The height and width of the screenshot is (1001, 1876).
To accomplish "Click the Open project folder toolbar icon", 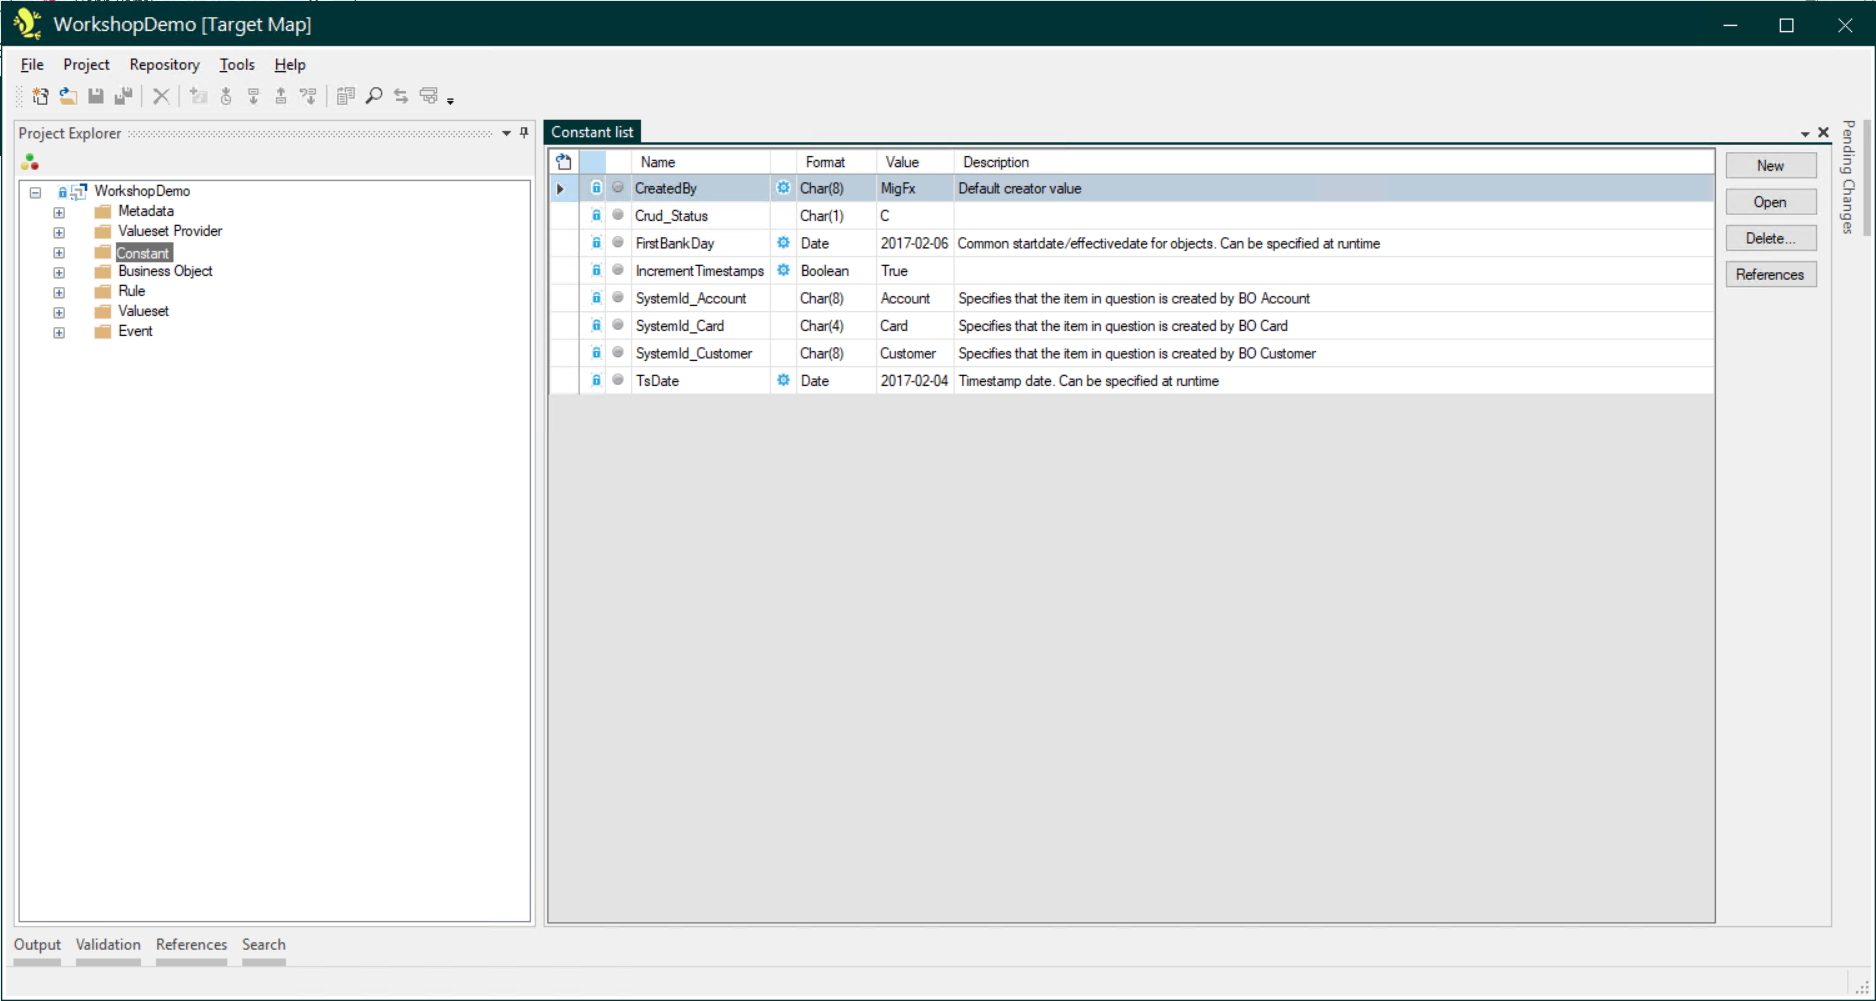I will pos(68,96).
